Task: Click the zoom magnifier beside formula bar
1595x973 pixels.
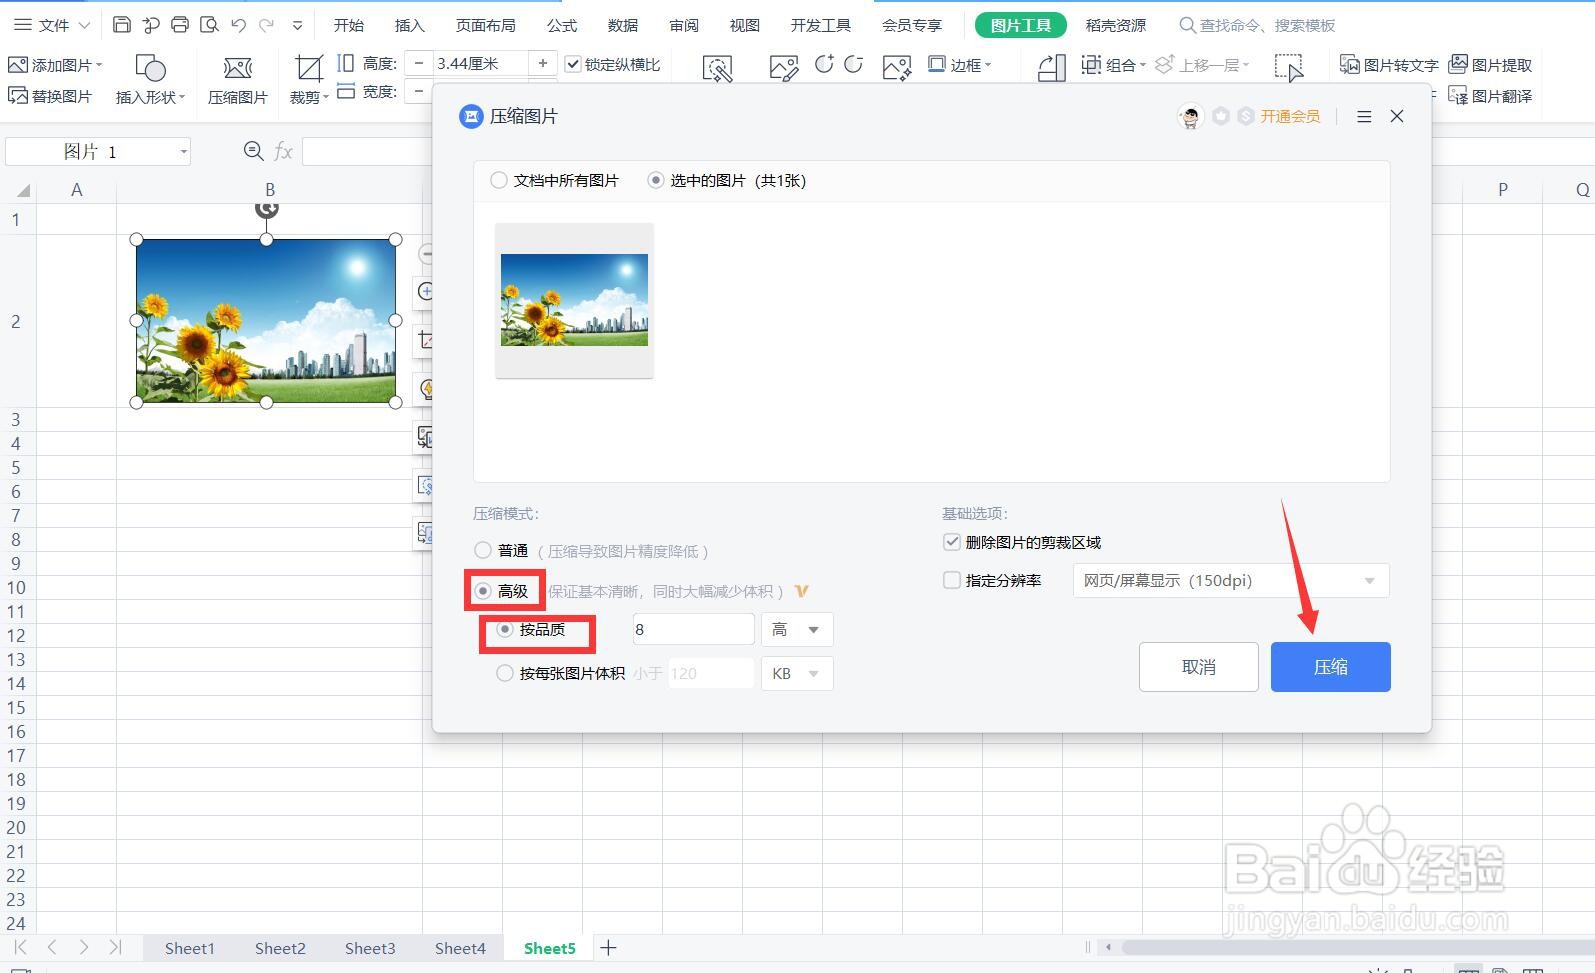Action: (254, 151)
